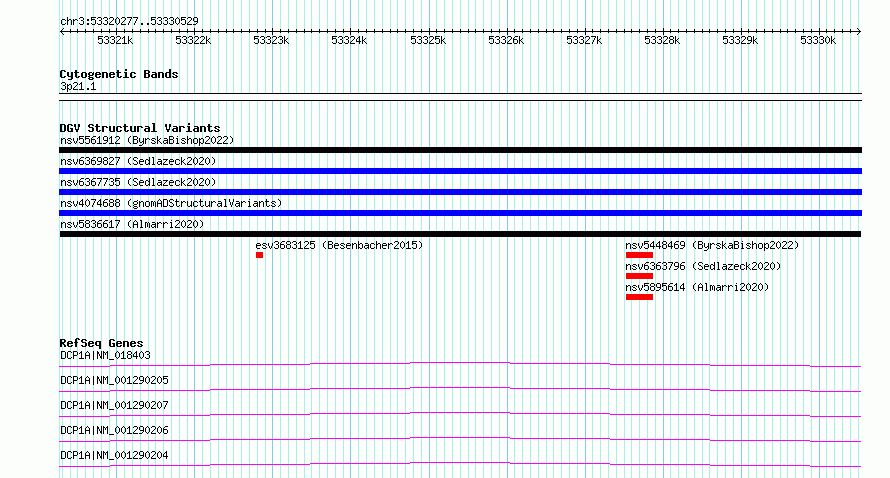
Task: Click the red bar under nsv6363796
Action: (x=639, y=276)
